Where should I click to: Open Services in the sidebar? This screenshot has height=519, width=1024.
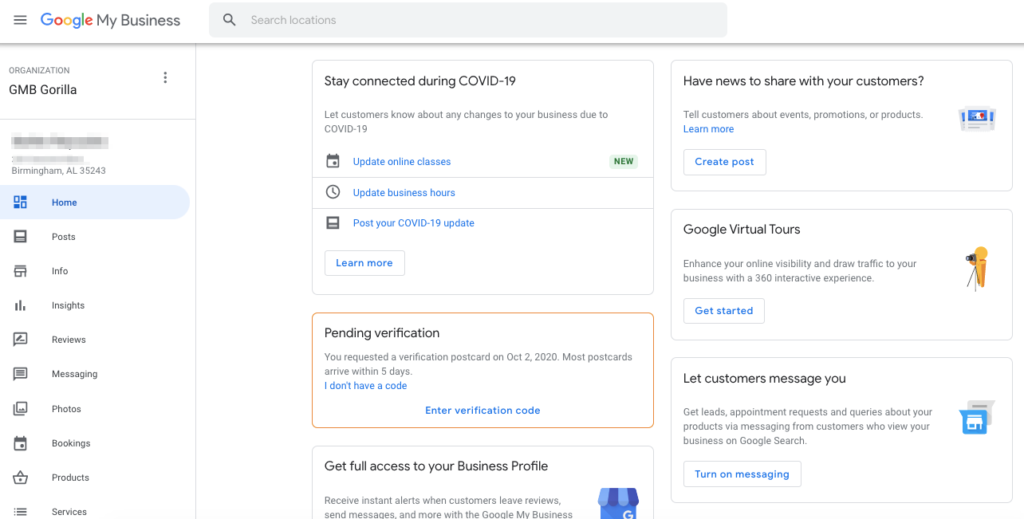click(69, 511)
